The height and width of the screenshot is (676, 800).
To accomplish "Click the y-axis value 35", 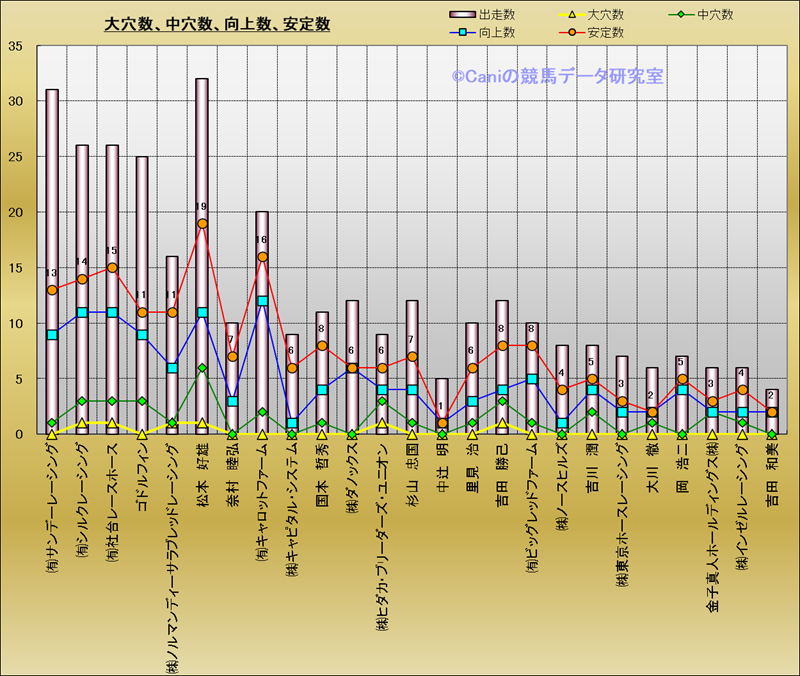I will pos(15,47).
